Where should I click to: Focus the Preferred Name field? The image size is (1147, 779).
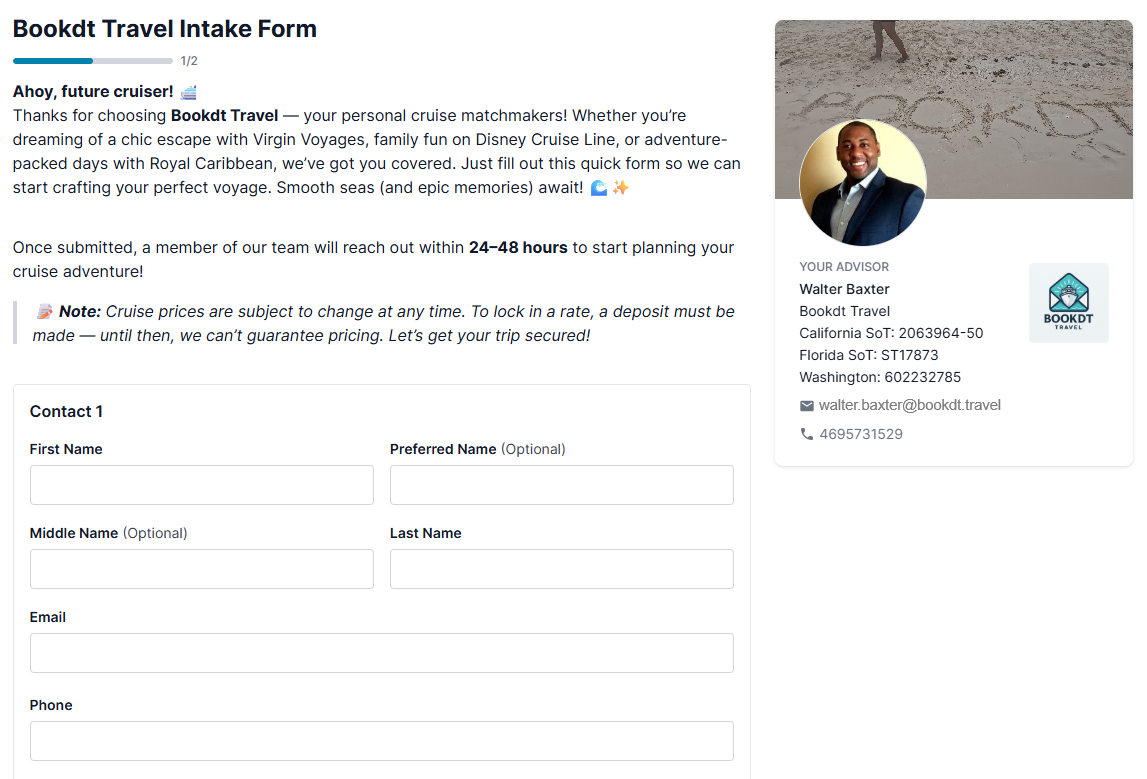(x=562, y=485)
